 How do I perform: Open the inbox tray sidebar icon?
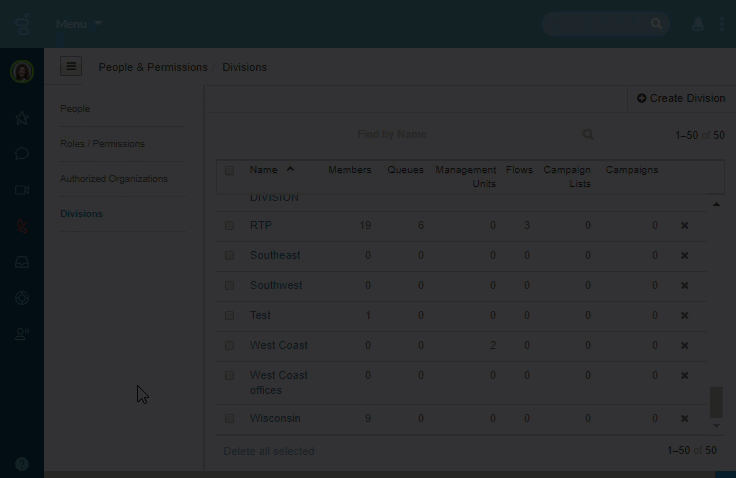click(x=22, y=262)
